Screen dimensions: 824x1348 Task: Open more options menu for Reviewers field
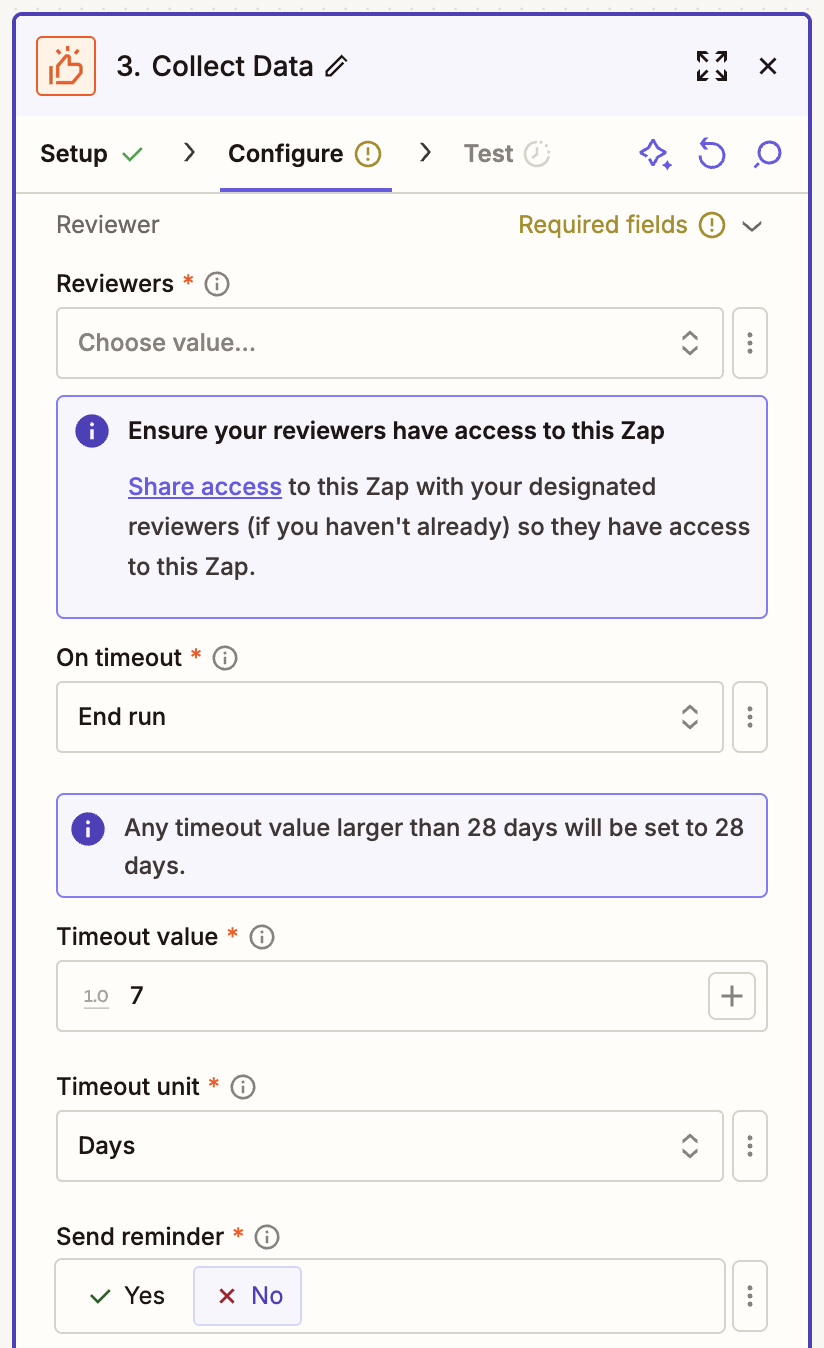(x=750, y=343)
